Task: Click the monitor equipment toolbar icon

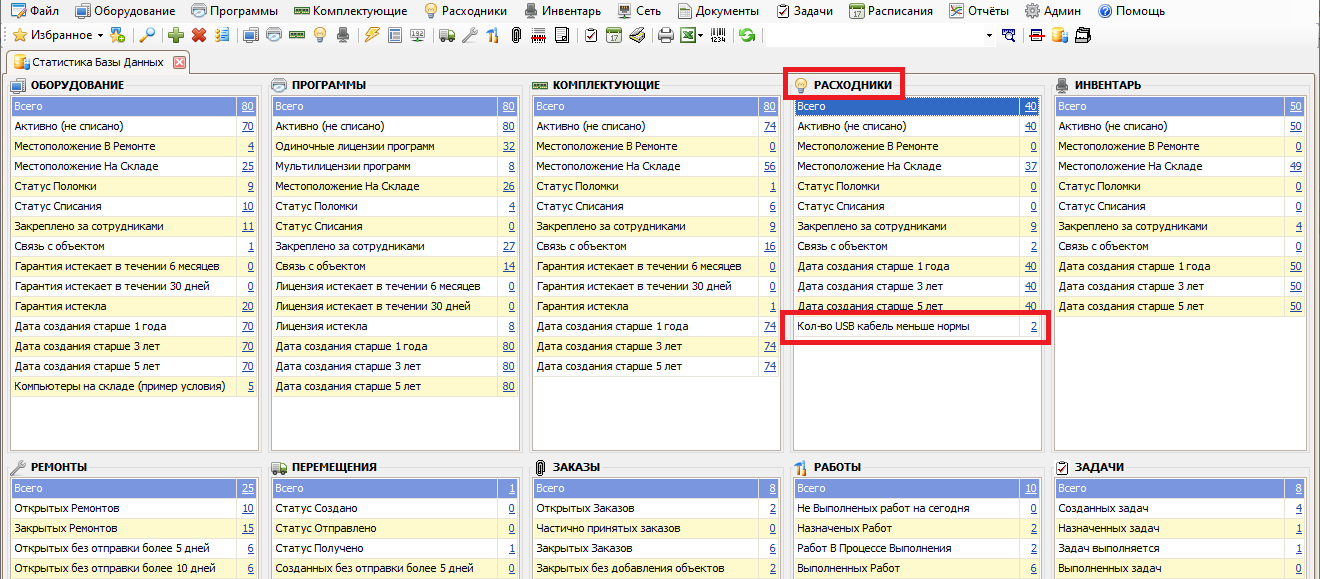Action: click(250, 35)
